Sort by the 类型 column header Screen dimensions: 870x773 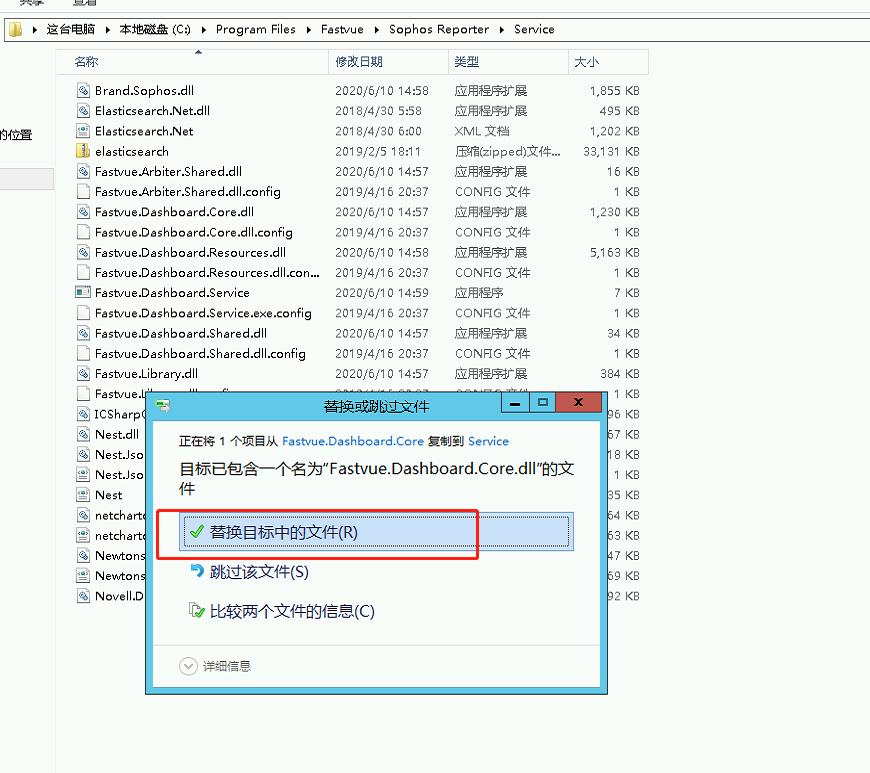[x=508, y=62]
